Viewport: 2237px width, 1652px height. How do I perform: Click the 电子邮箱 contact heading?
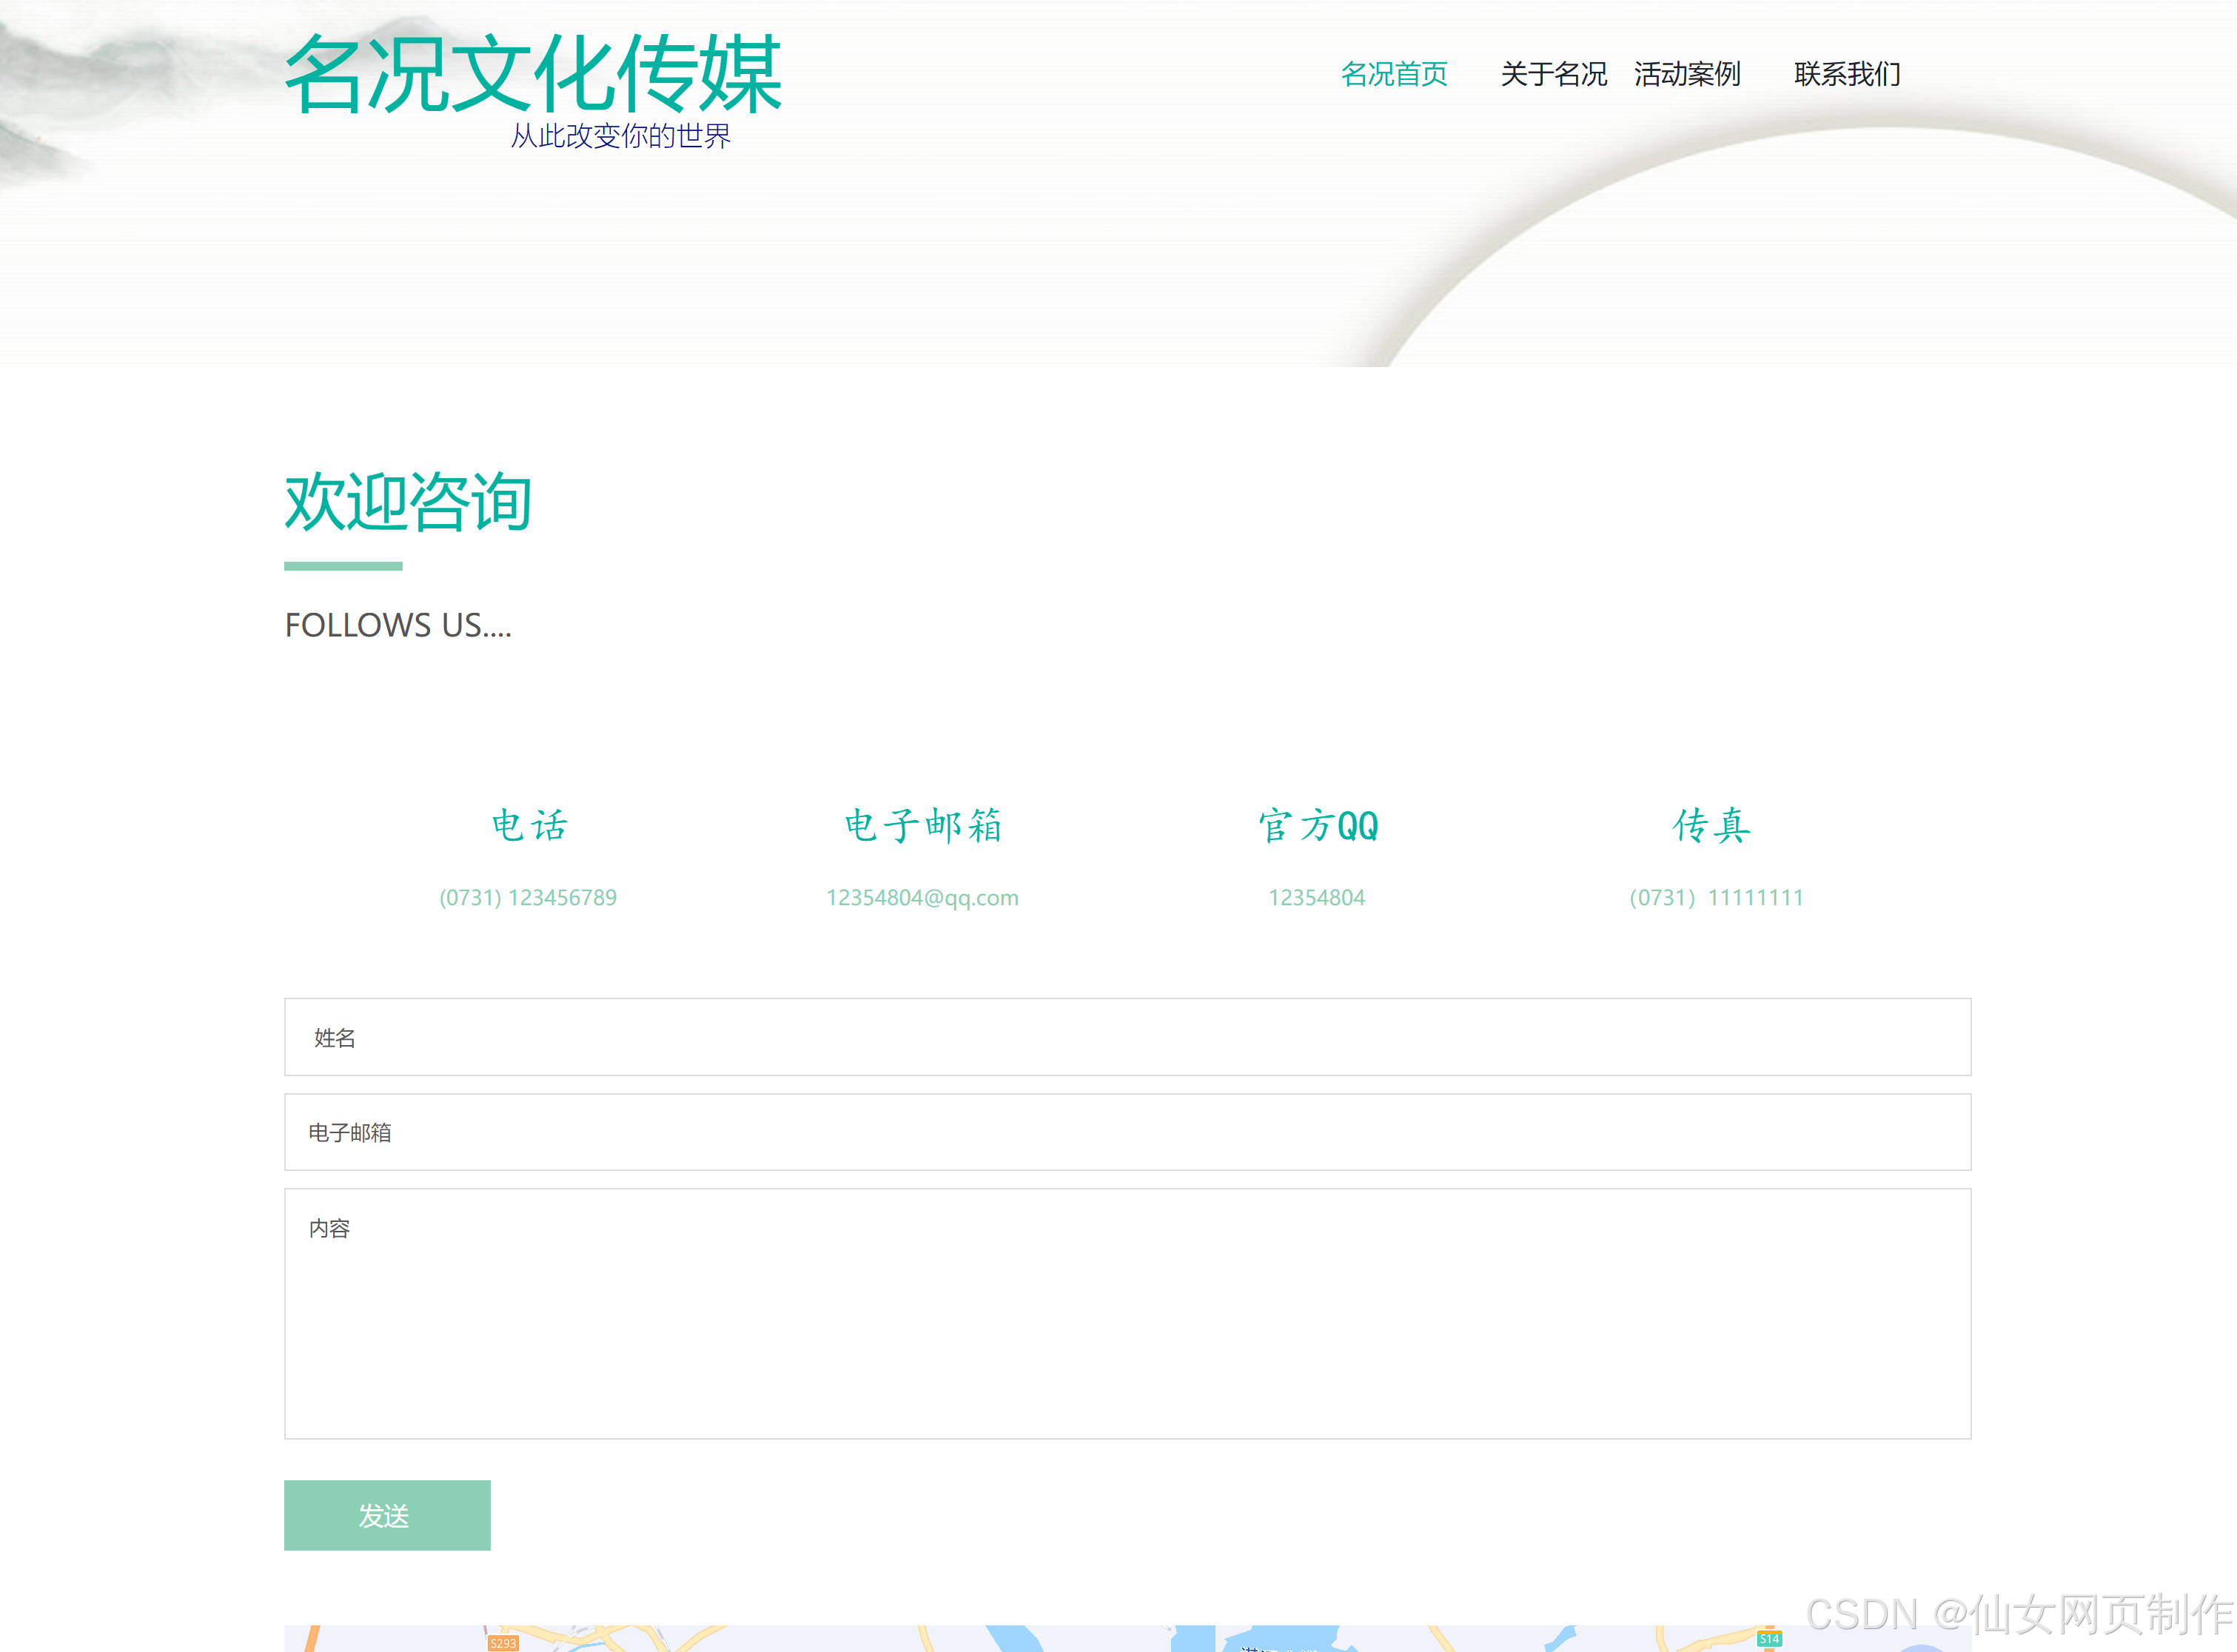pyautogui.click(x=922, y=826)
